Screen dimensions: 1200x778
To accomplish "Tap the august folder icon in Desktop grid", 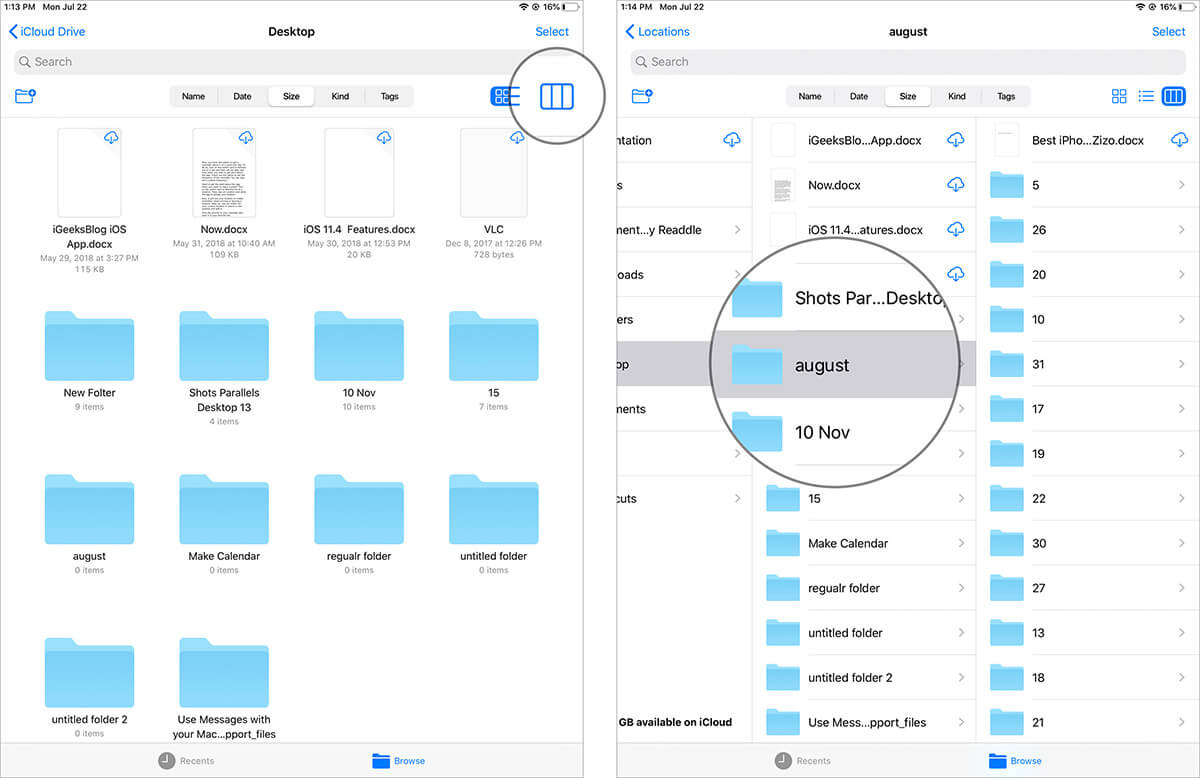I will tap(89, 509).
